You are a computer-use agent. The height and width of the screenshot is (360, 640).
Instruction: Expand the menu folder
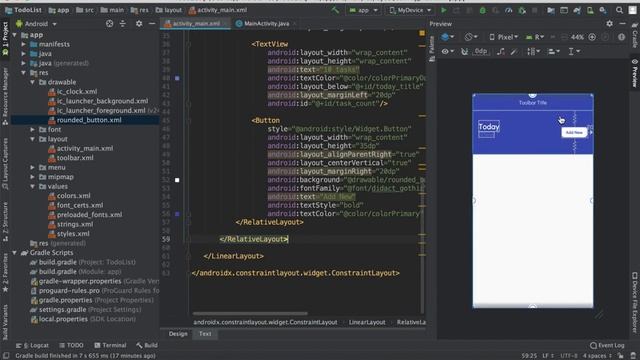coord(33,167)
